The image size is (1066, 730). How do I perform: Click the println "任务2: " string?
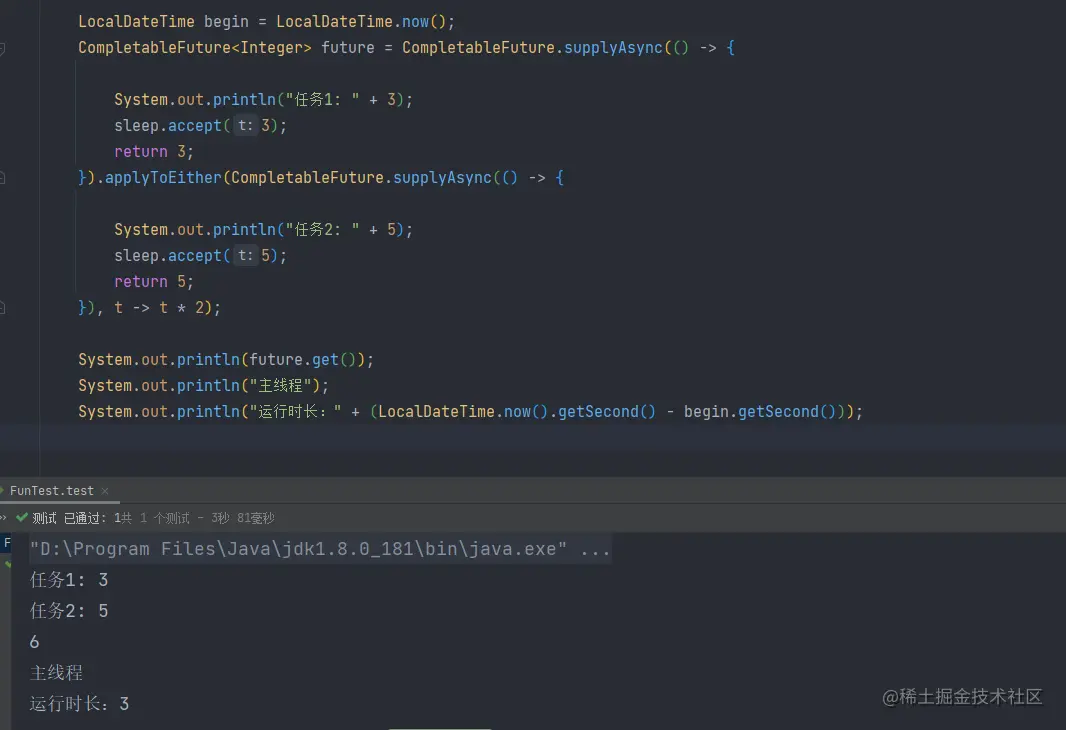point(322,230)
